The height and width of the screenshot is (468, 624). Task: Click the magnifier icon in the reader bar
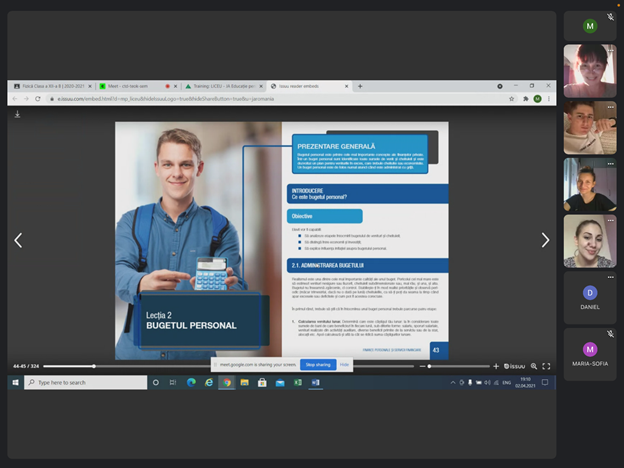coord(534,366)
